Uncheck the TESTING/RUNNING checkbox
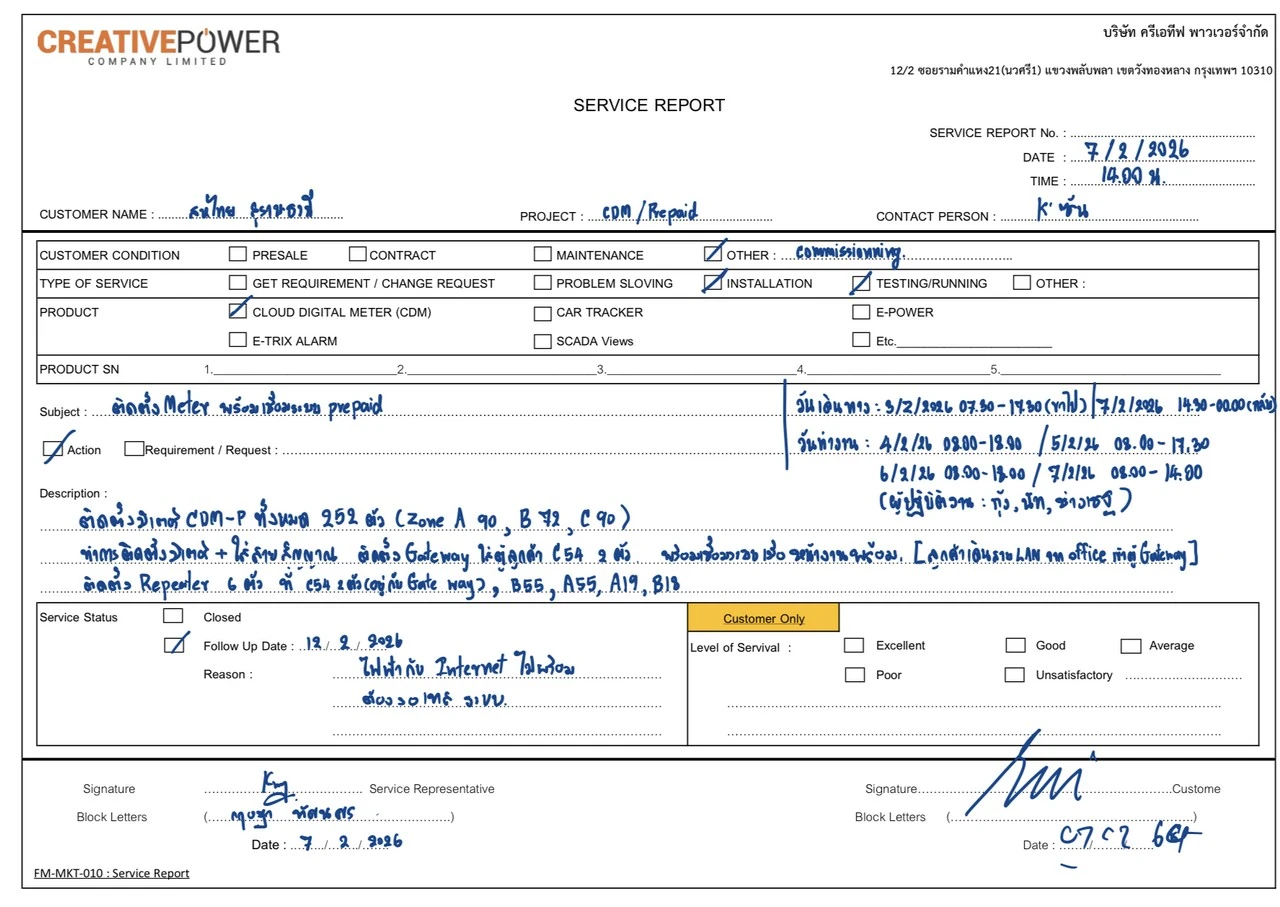 click(861, 283)
